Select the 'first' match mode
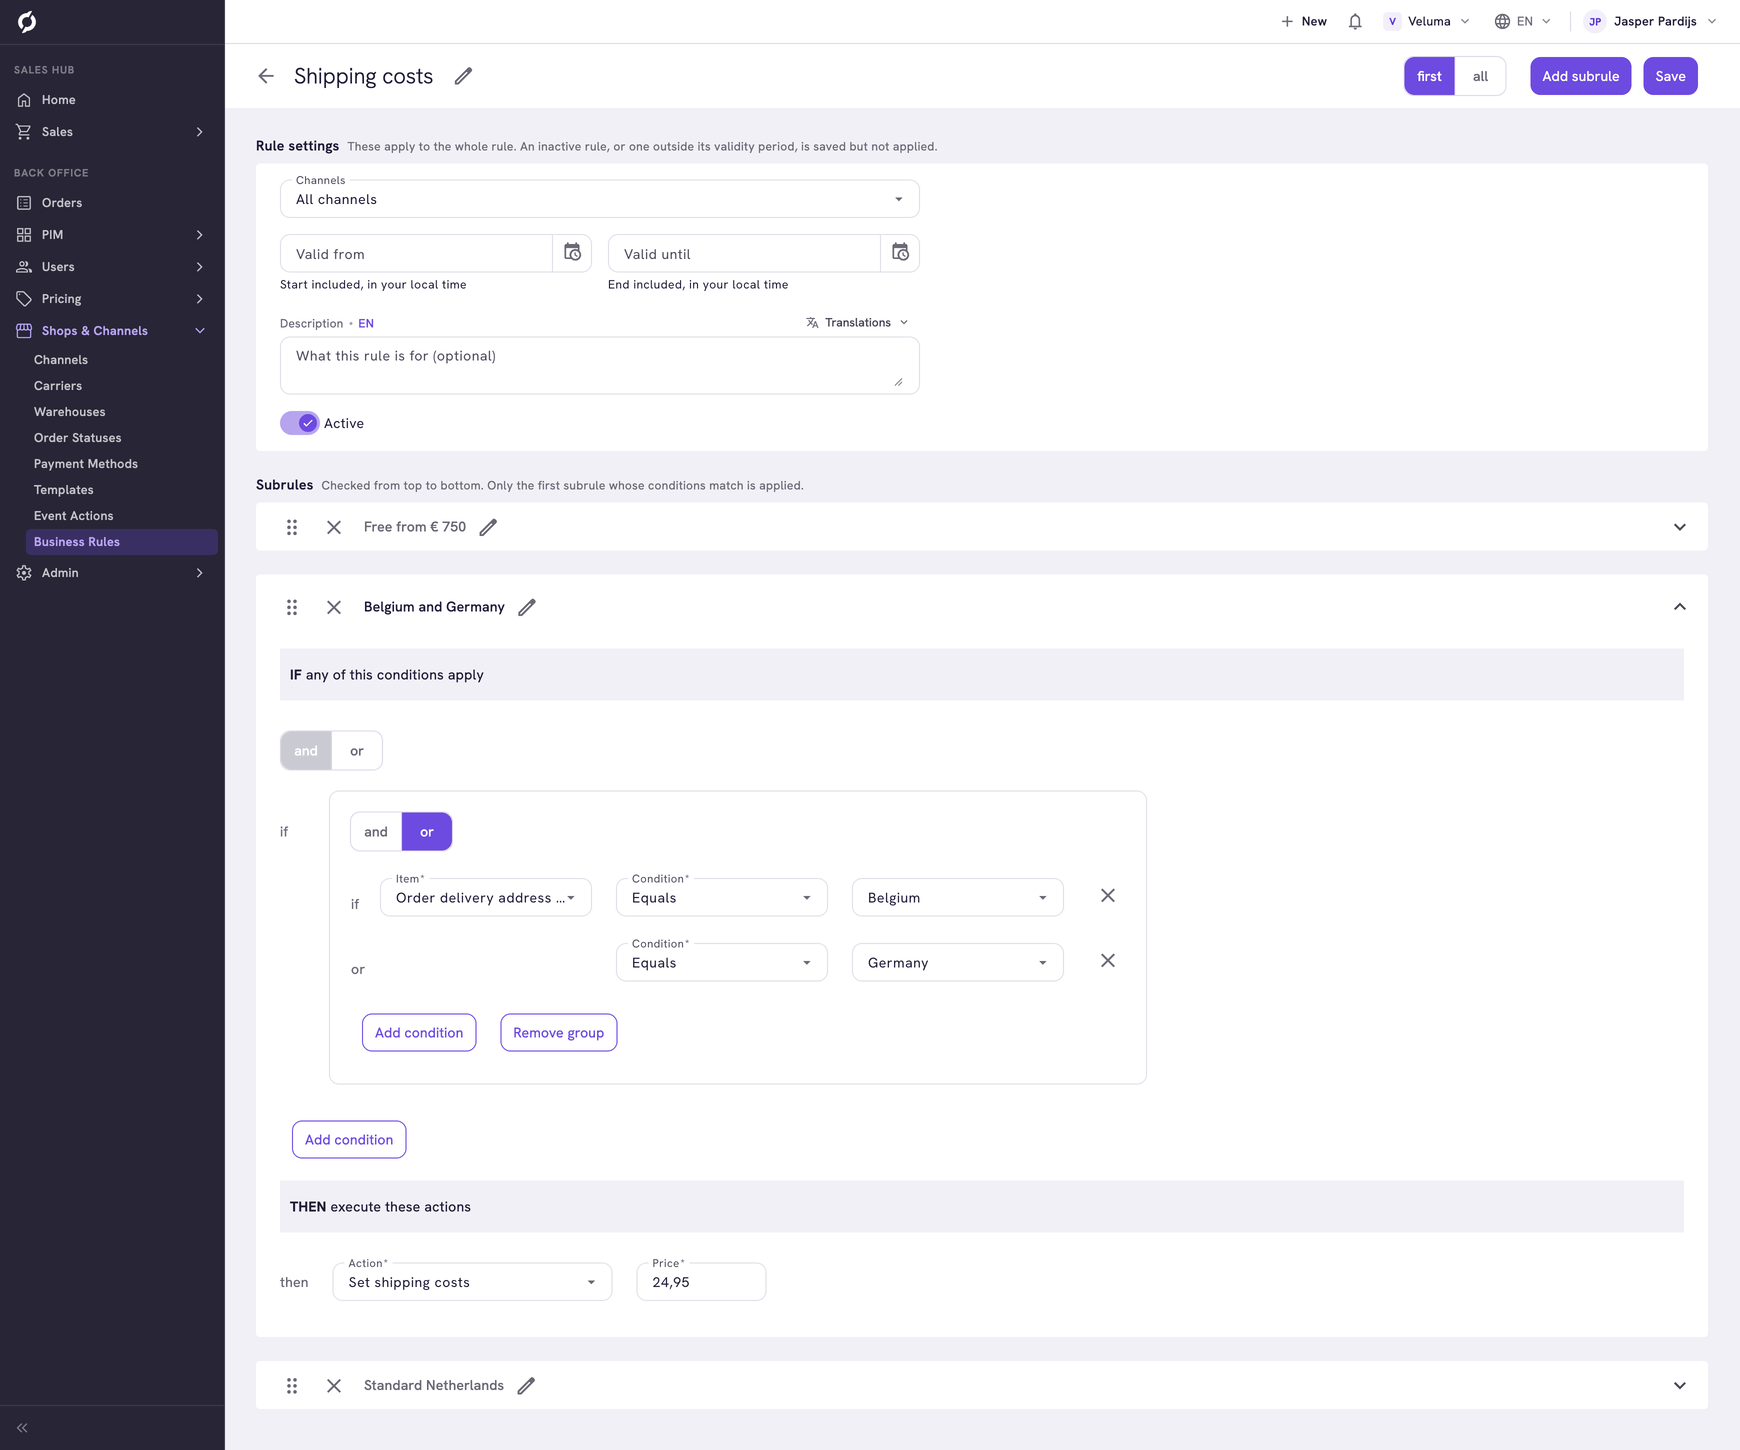The height and width of the screenshot is (1450, 1740). (1429, 76)
